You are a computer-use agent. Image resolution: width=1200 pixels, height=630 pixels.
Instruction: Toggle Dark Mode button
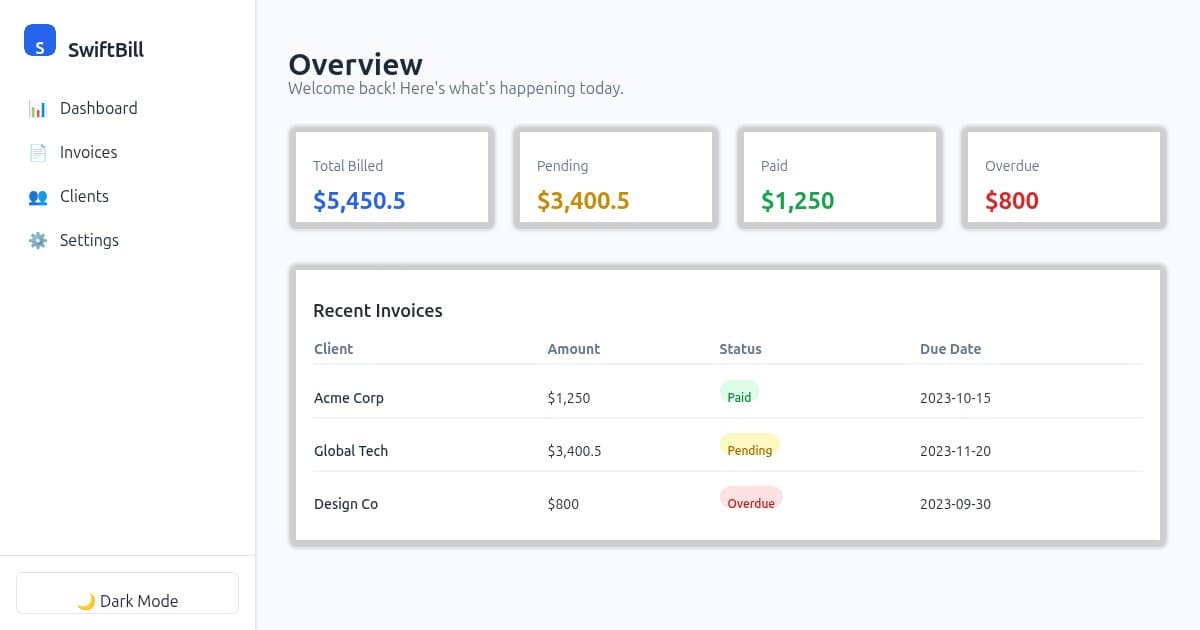tap(128, 593)
